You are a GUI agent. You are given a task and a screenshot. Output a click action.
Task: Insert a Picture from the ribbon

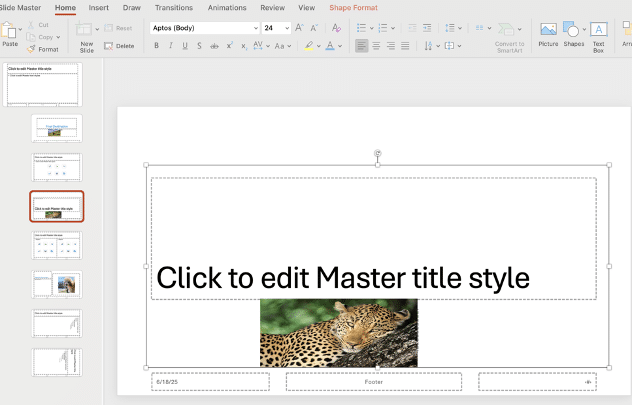point(548,31)
